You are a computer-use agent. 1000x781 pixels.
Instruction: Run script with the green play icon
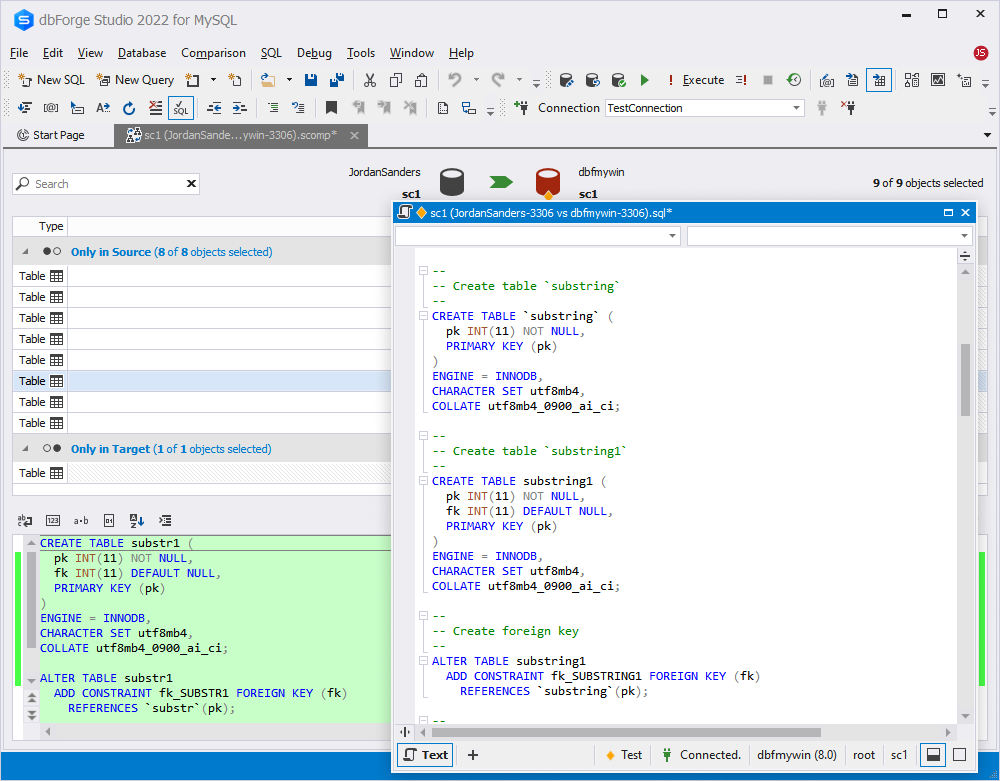click(645, 80)
